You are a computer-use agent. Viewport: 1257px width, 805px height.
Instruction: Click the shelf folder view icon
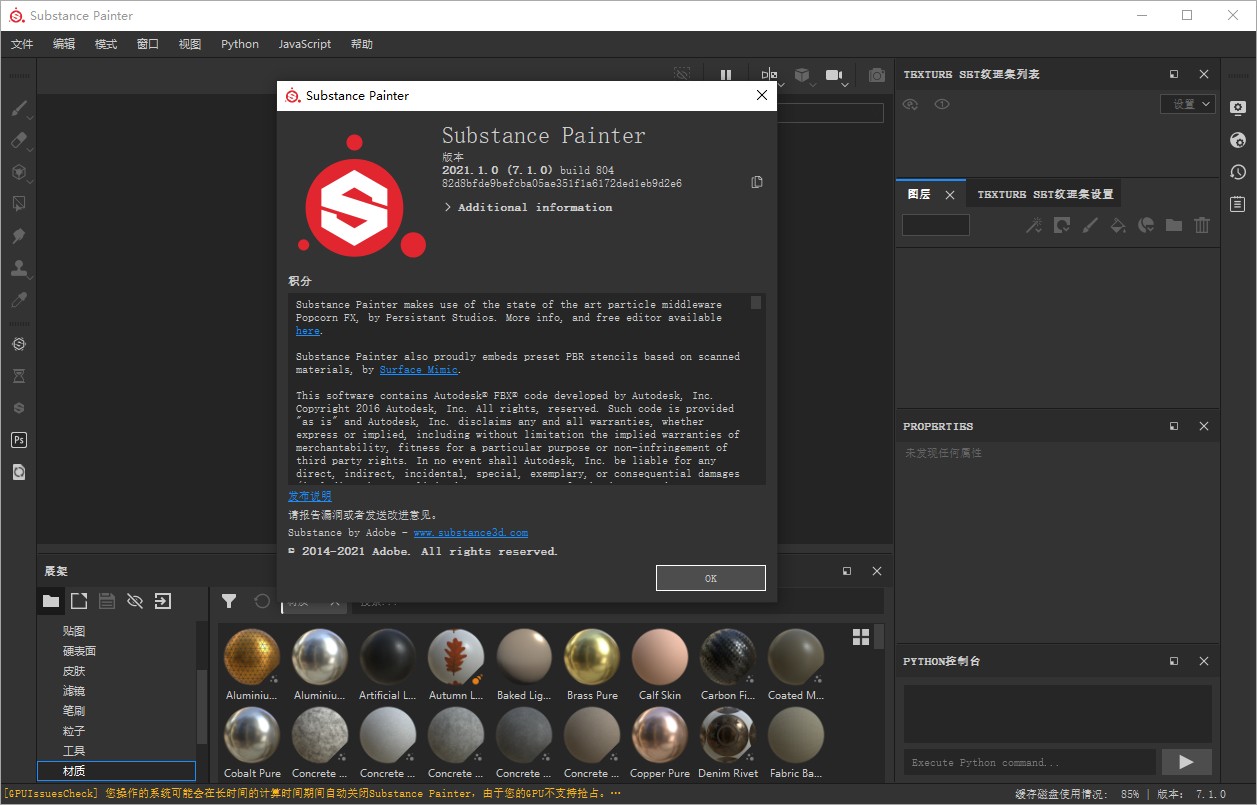click(x=51, y=601)
